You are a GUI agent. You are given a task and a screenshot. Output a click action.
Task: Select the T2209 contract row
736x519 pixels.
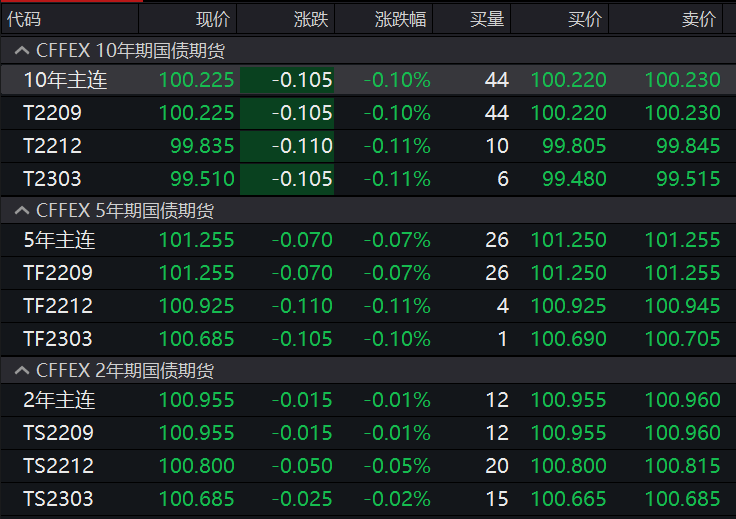coord(52,113)
